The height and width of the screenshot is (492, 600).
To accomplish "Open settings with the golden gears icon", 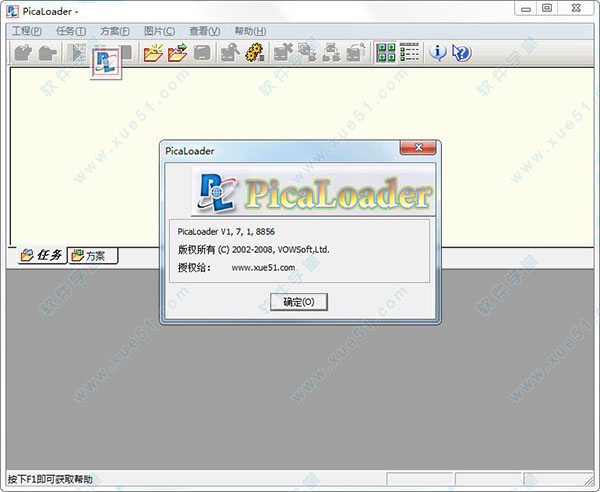I will [x=255, y=52].
